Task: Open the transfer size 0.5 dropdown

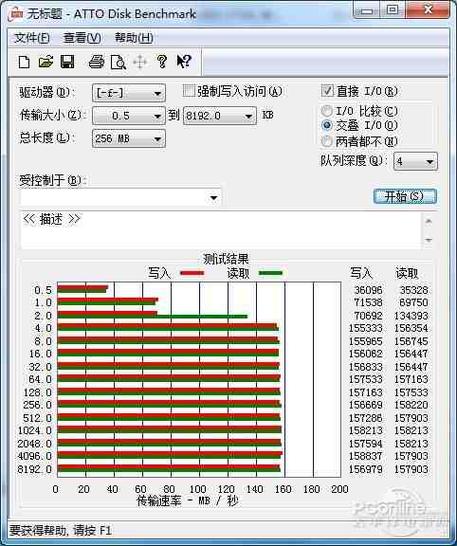Action: coord(129,116)
